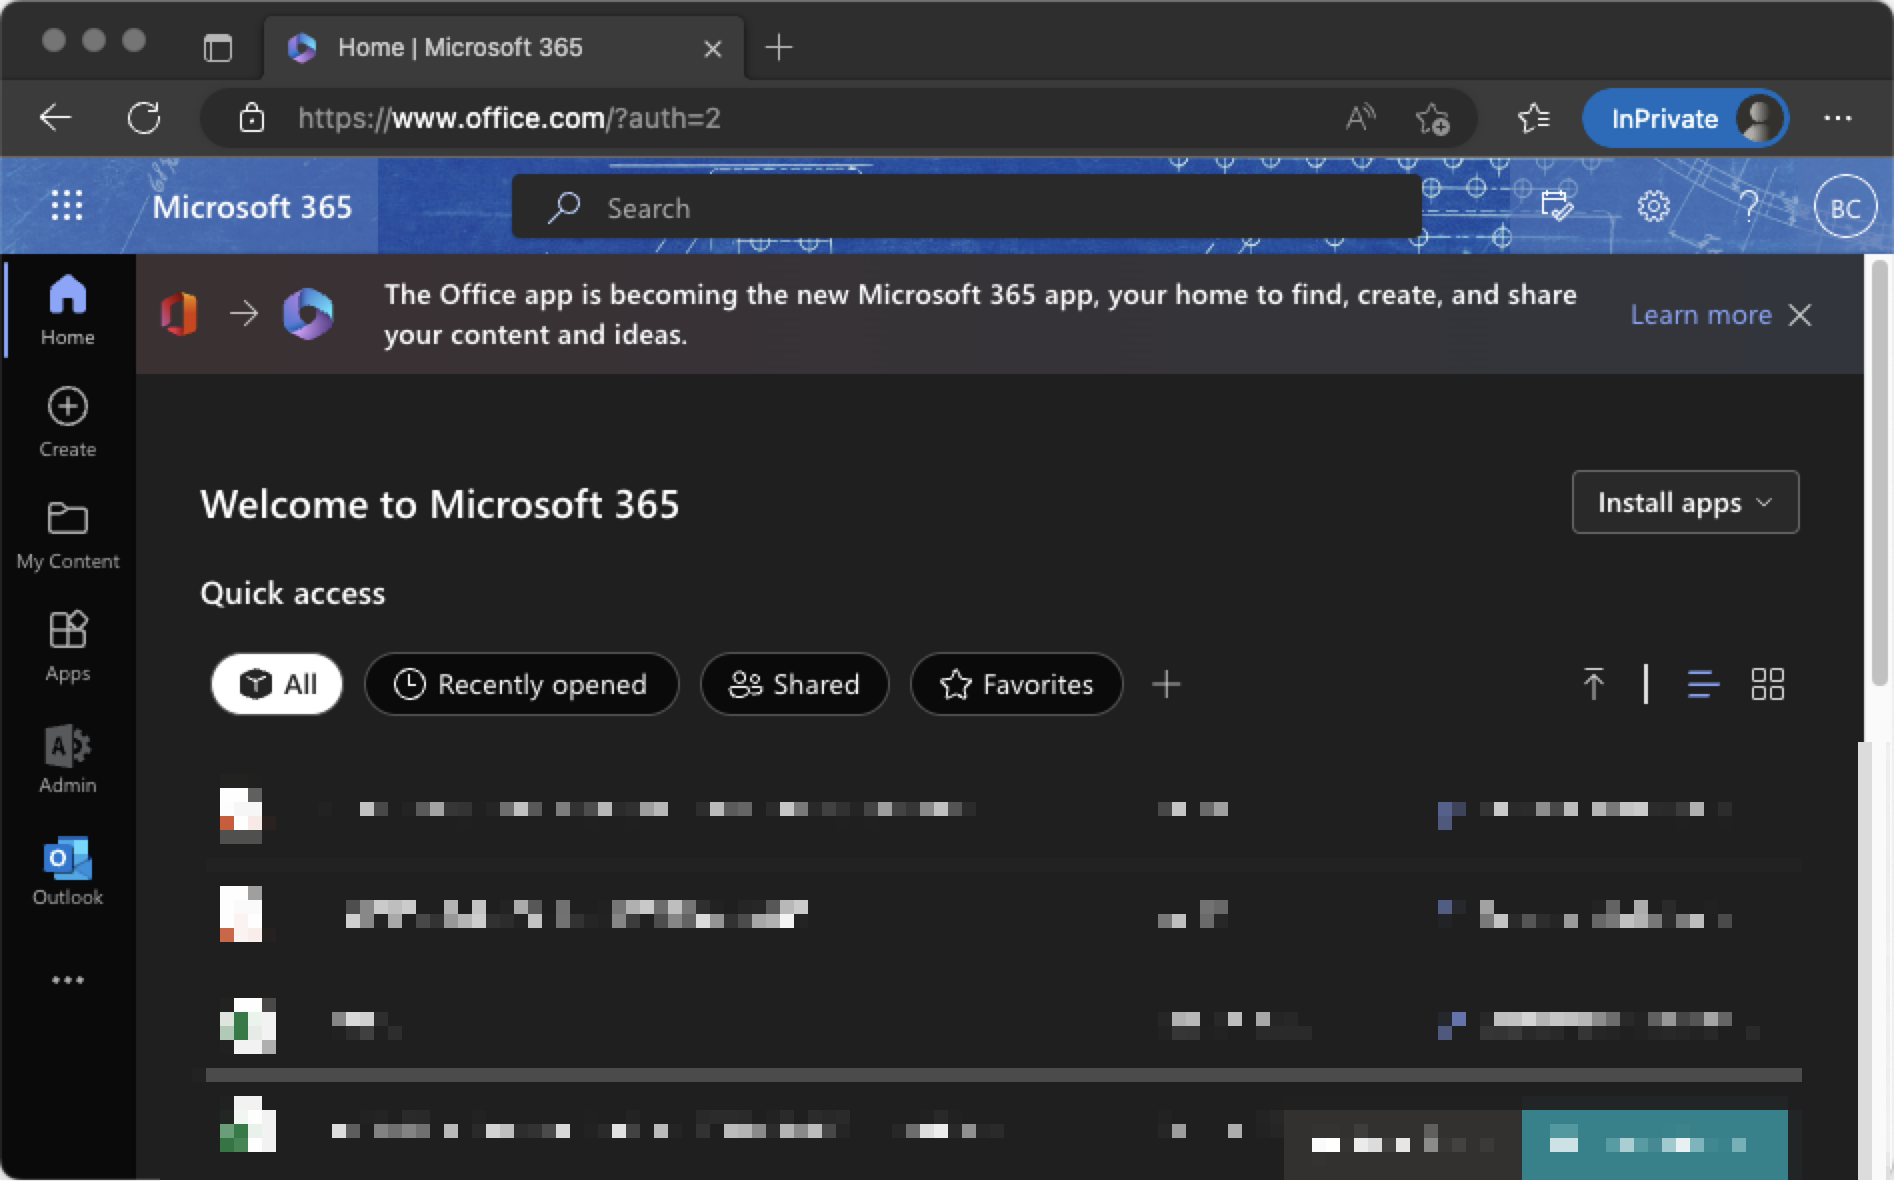
Task: Click the address bar URL
Action: [x=509, y=118]
